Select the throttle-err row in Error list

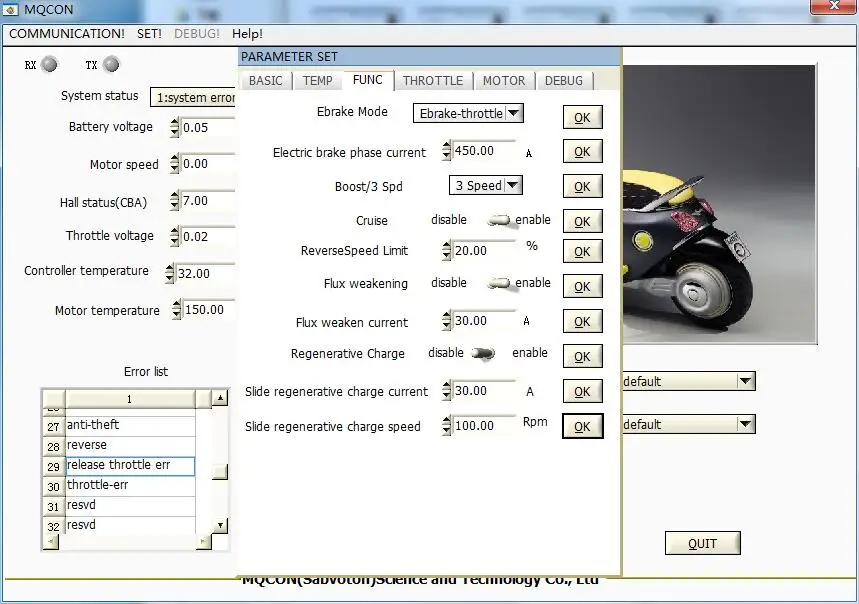pyautogui.click(x=130, y=485)
